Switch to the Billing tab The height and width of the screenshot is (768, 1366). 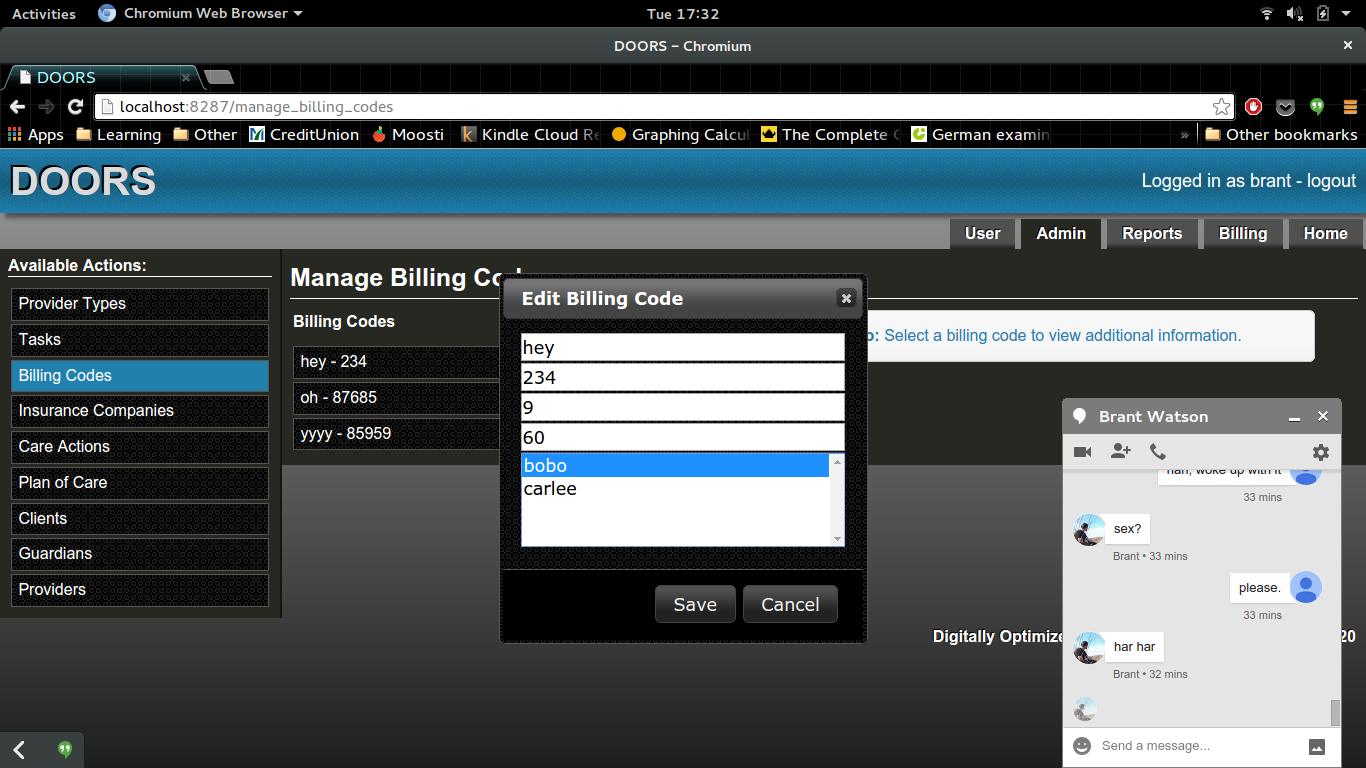pyautogui.click(x=1243, y=233)
